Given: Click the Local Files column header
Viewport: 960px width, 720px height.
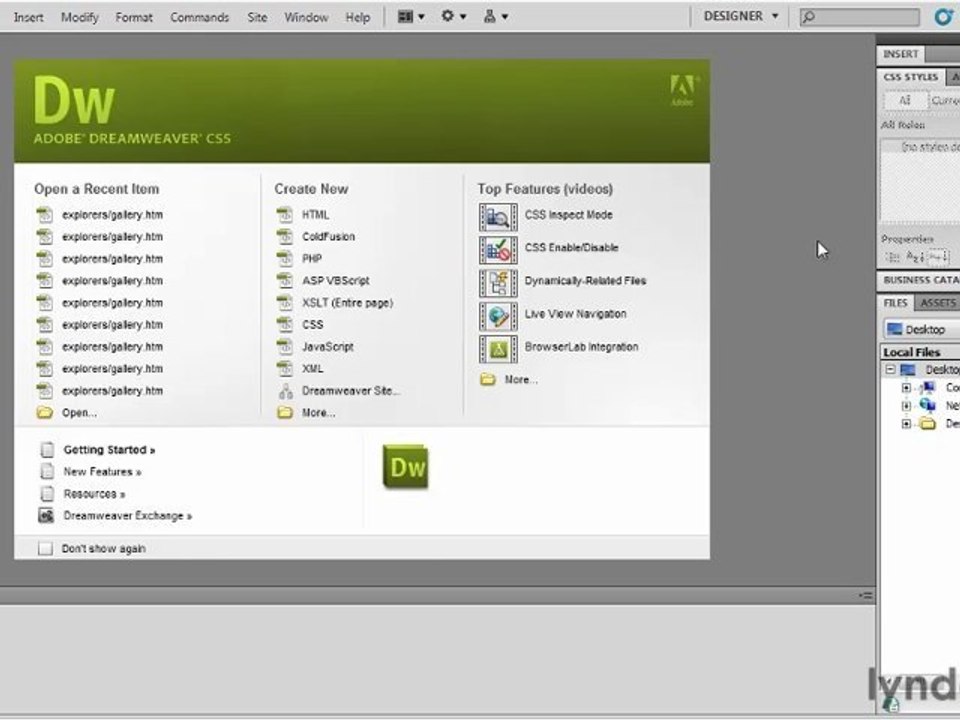Looking at the screenshot, I should click(x=920, y=352).
